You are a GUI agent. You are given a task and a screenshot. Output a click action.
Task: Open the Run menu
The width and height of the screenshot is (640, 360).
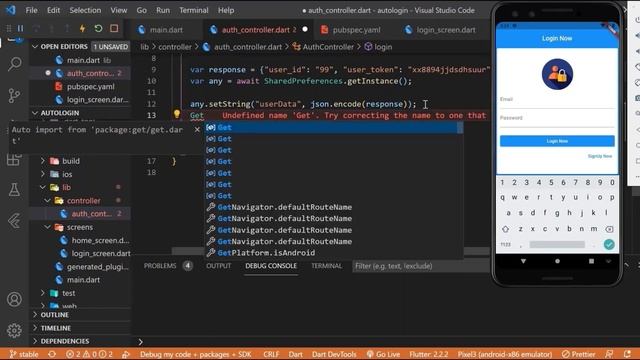[x=162, y=10]
